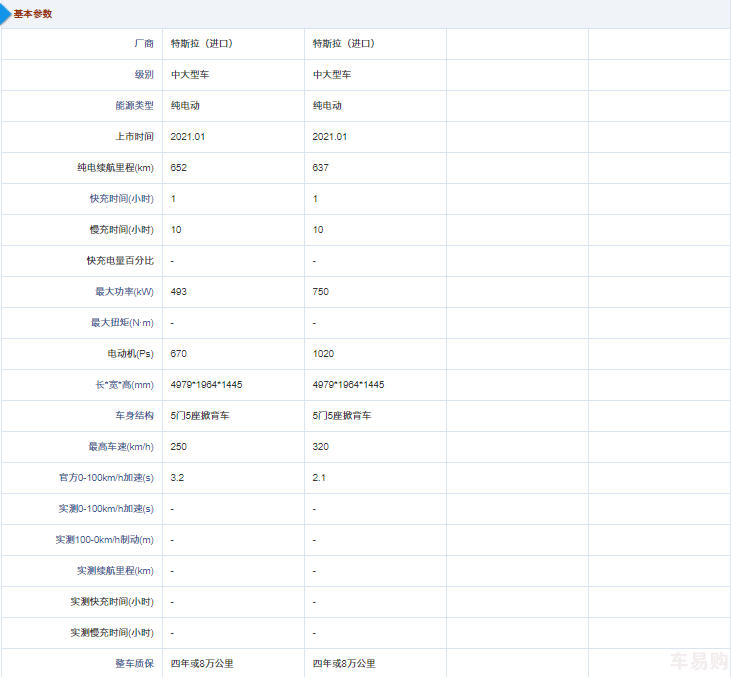Click the 最大扭矩(N·m) label
Screen dimensions: 732x677
122,323
